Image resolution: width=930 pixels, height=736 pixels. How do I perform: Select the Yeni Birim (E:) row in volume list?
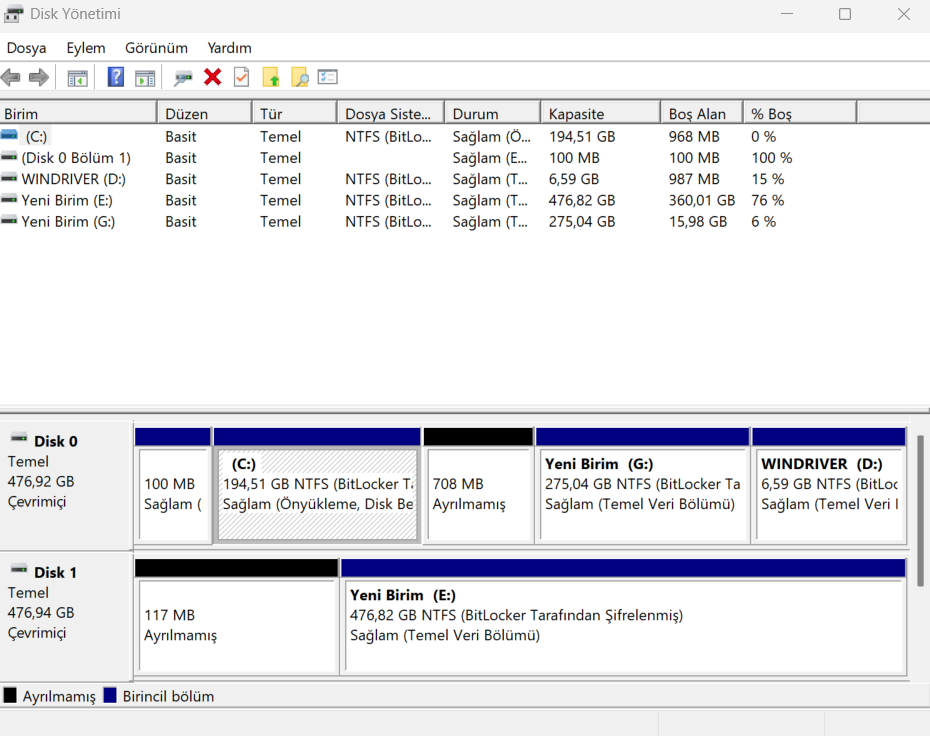pyautogui.click(x=428, y=200)
